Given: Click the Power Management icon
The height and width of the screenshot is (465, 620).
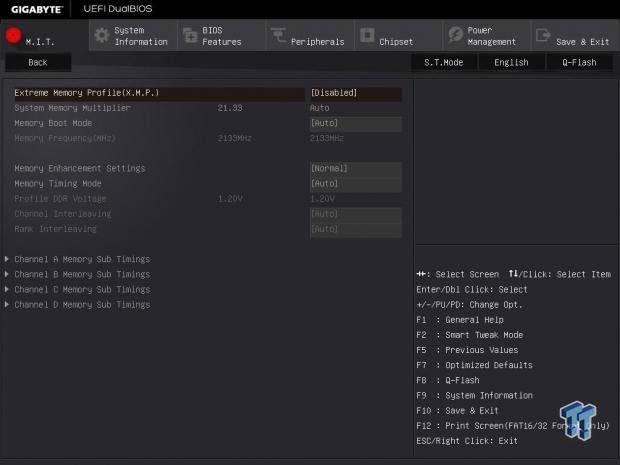Looking at the screenshot, I should click(454, 36).
